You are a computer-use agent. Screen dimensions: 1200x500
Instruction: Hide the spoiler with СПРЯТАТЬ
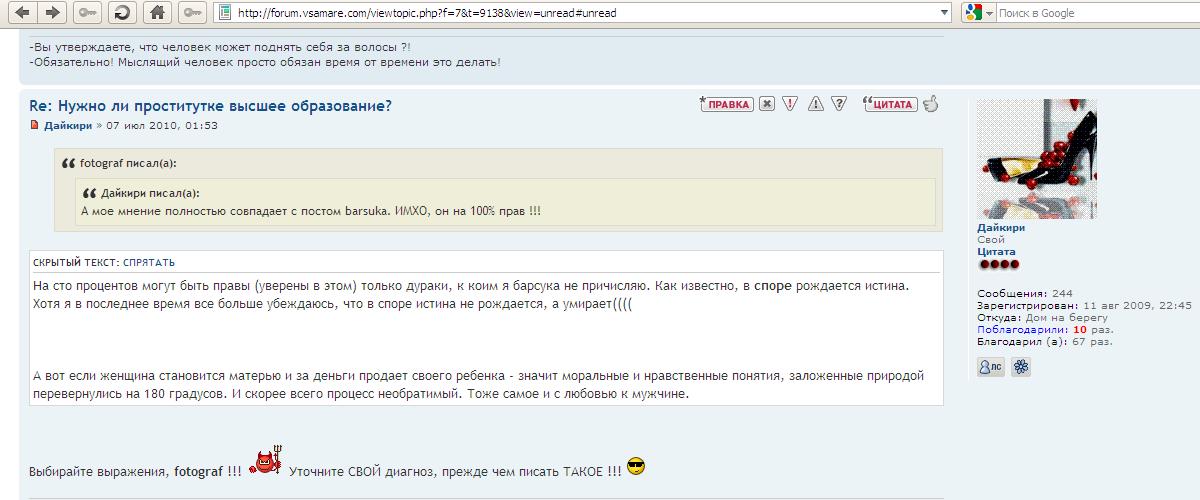tap(149, 262)
